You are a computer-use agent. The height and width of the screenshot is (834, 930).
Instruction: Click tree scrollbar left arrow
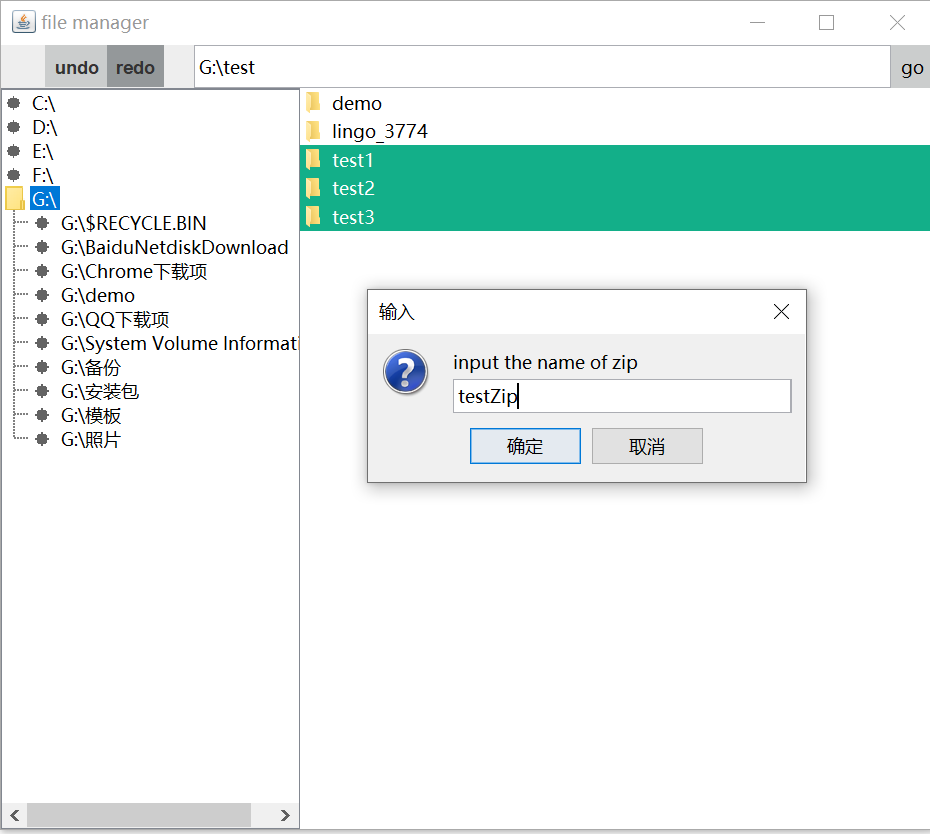point(15,815)
